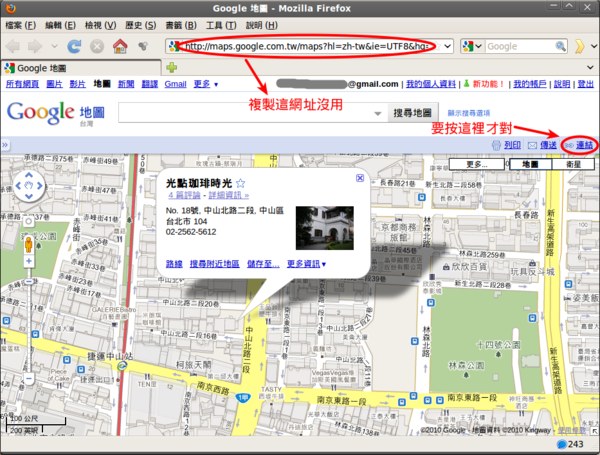Pan the map right with the arrow
Image resolution: width=600 pixels, height=455 pixels.
coord(40,186)
